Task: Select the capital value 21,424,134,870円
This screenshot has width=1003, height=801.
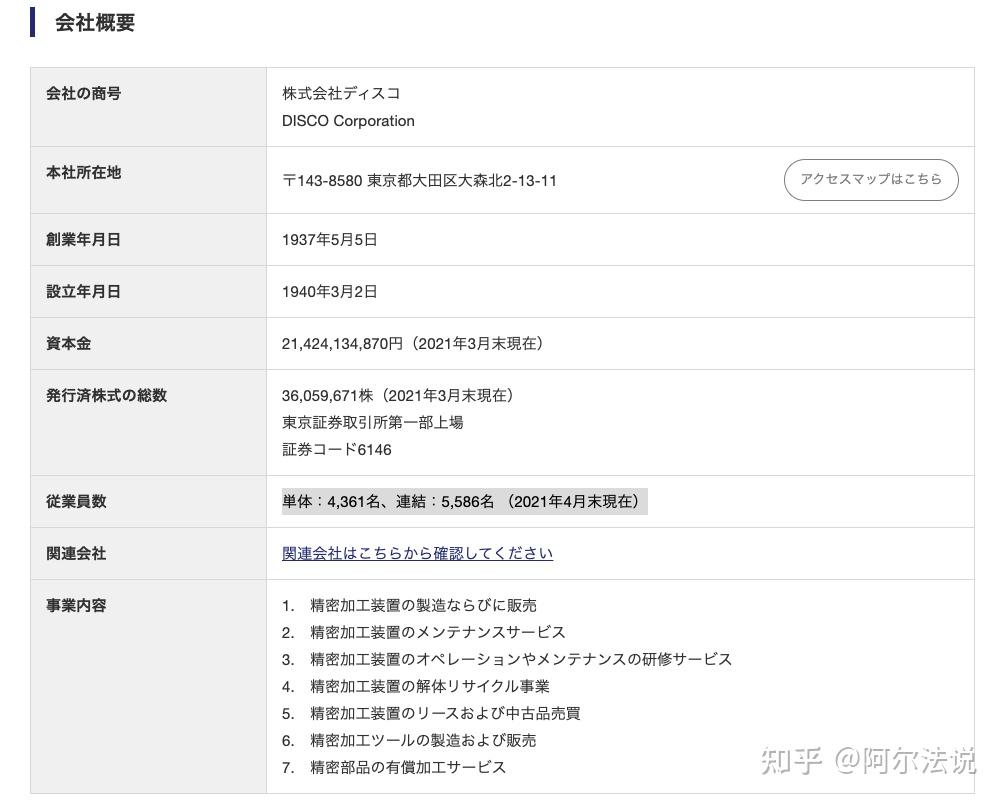Action: tap(343, 344)
